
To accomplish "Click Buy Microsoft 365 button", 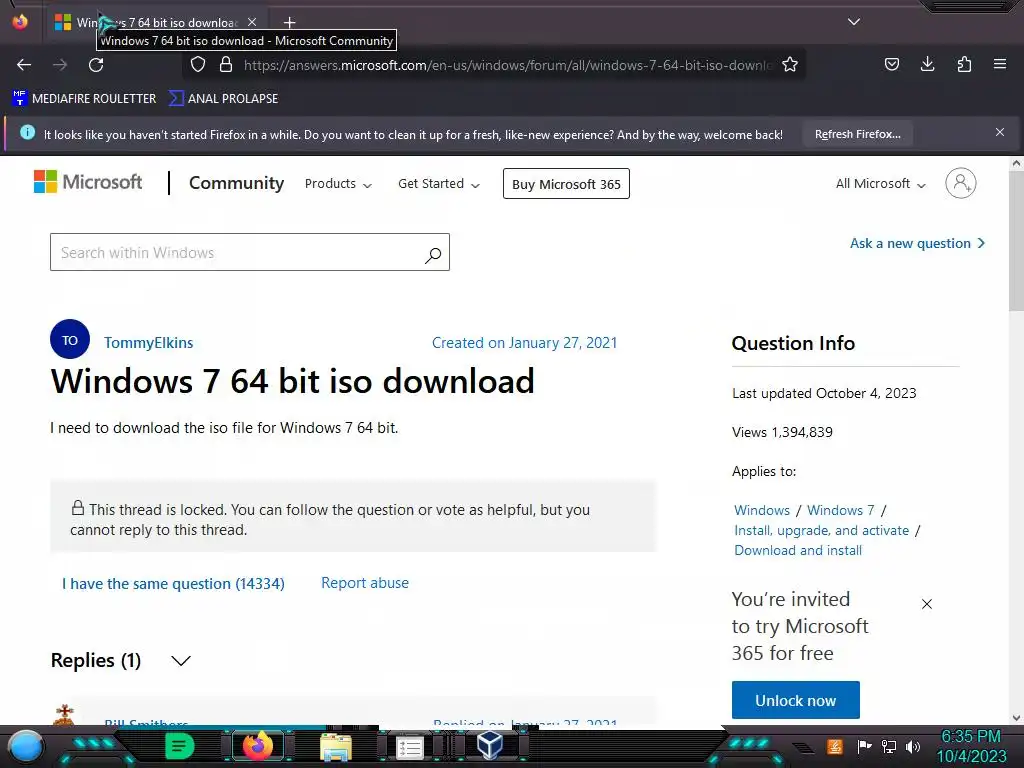I will tap(566, 184).
